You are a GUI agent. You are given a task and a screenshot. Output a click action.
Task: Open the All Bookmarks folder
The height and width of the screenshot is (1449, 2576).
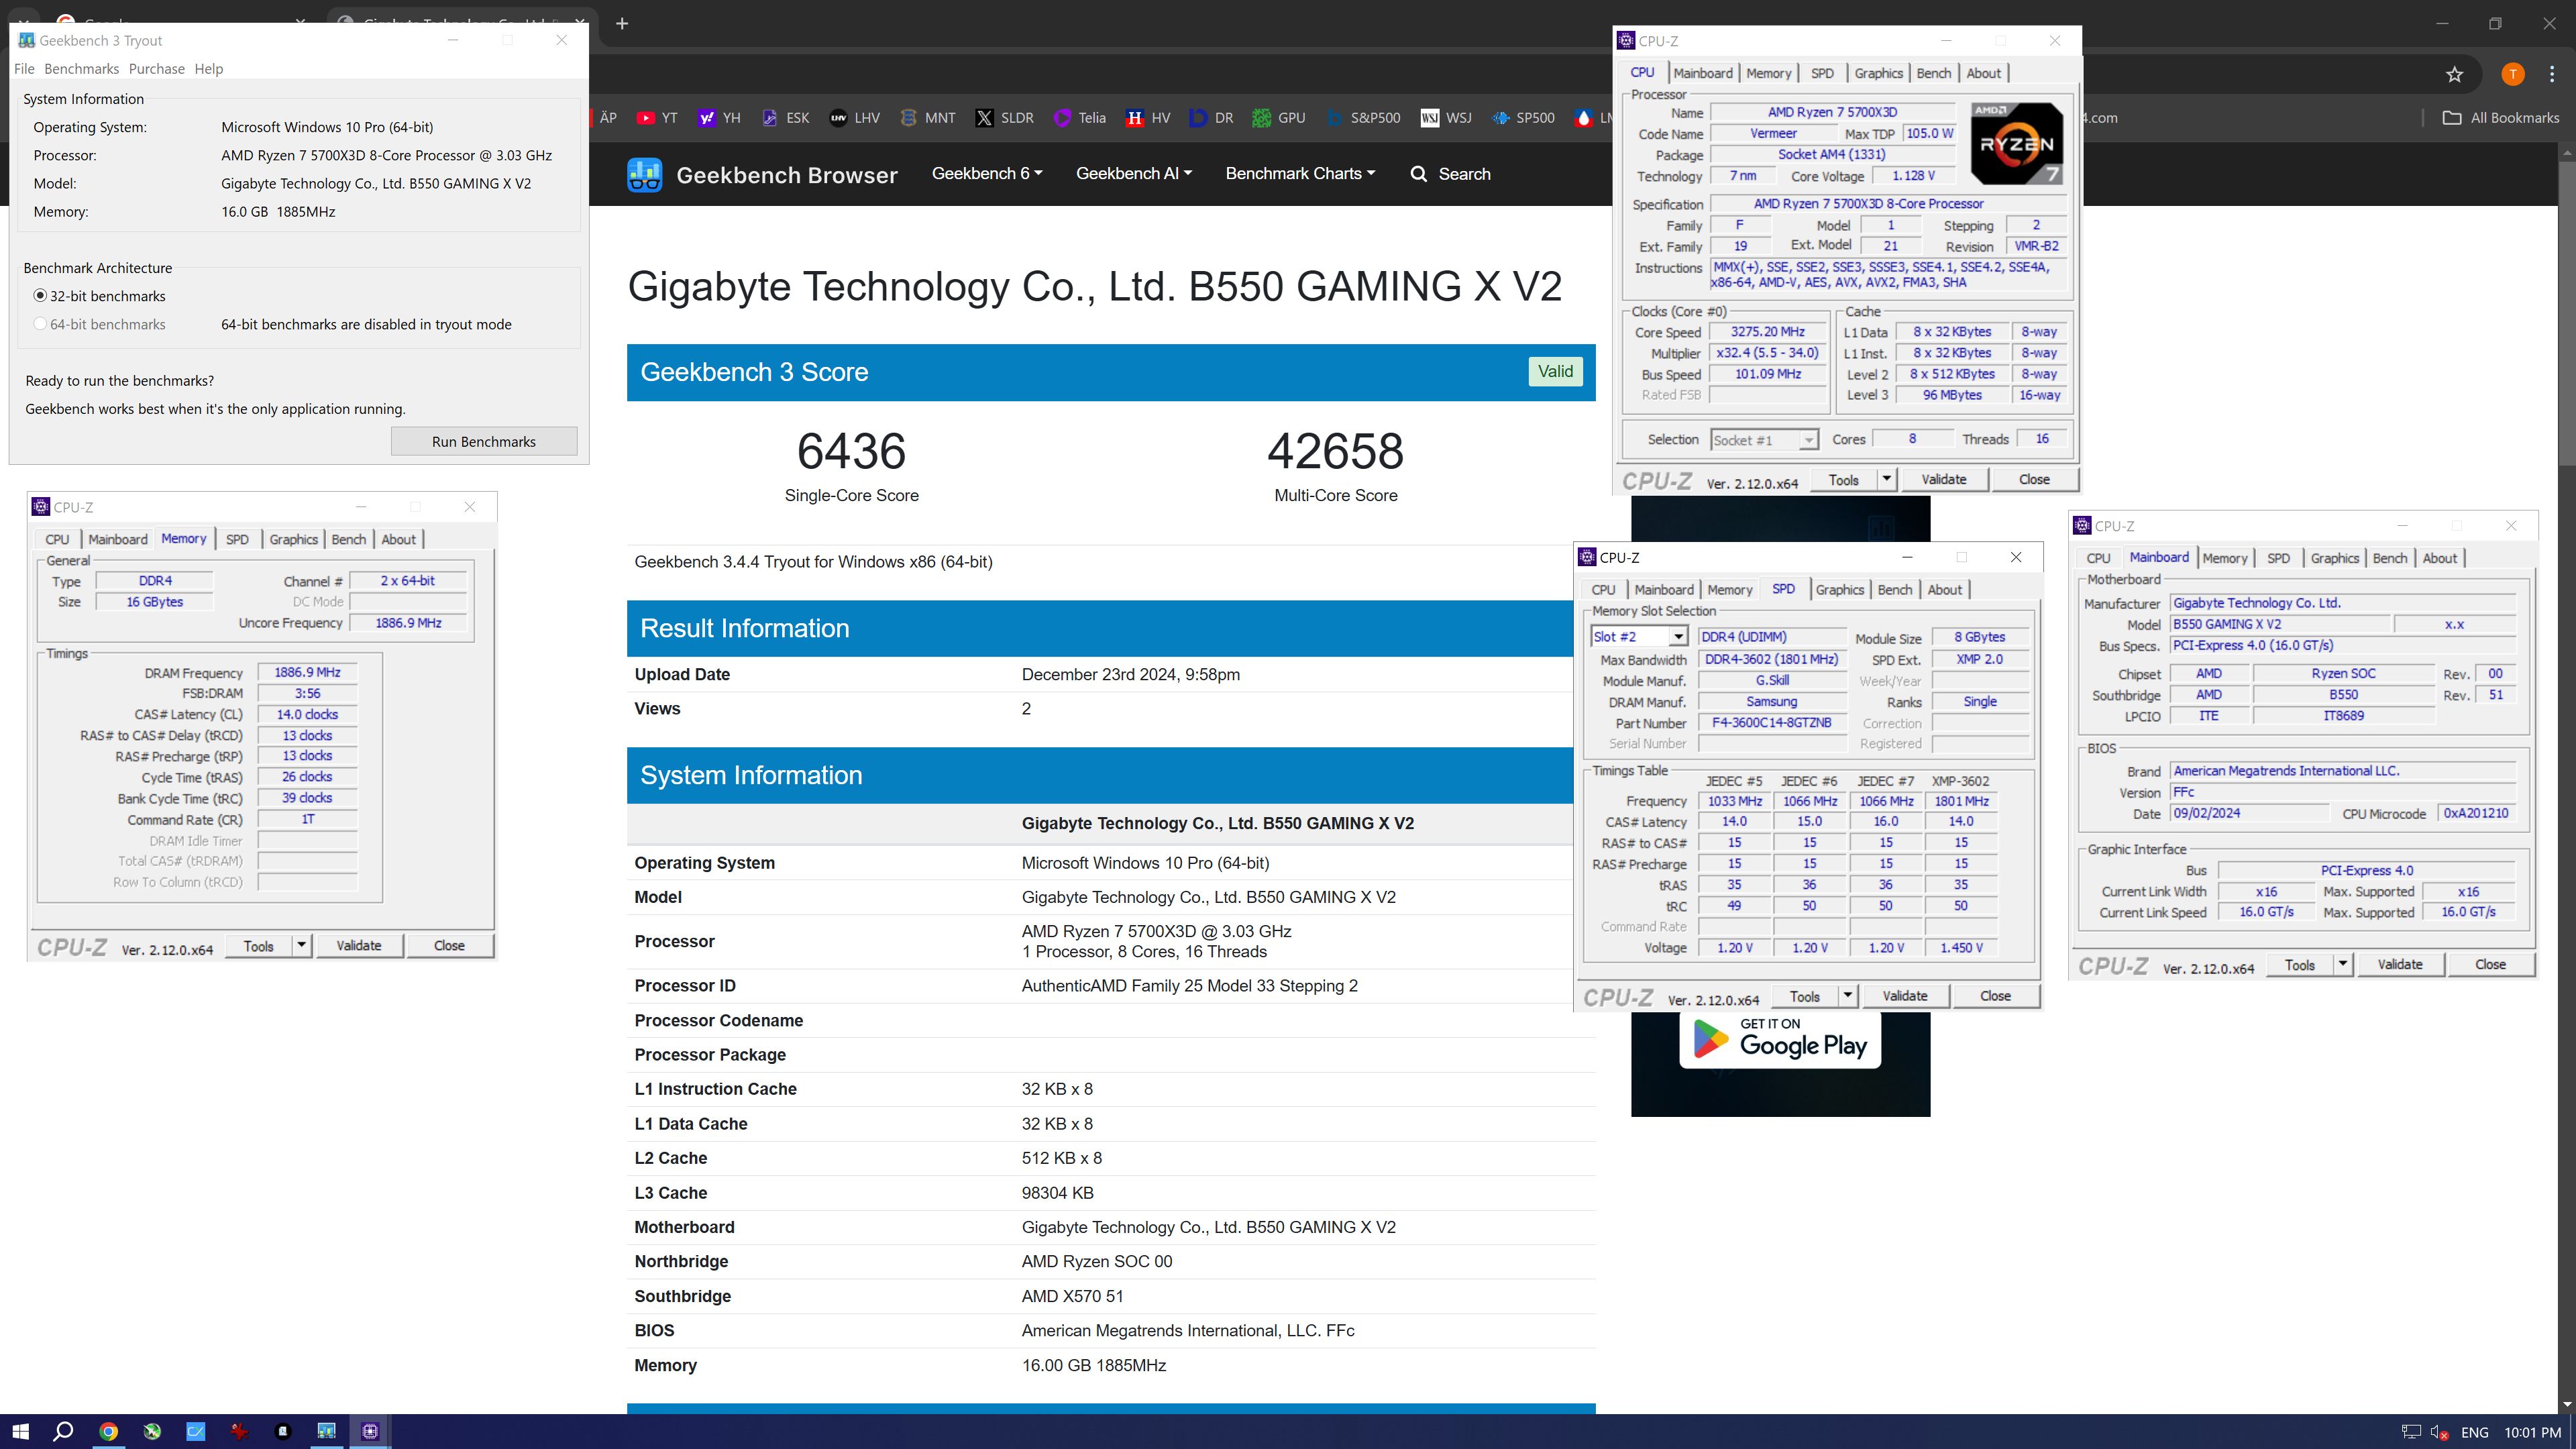point(2501,118)
